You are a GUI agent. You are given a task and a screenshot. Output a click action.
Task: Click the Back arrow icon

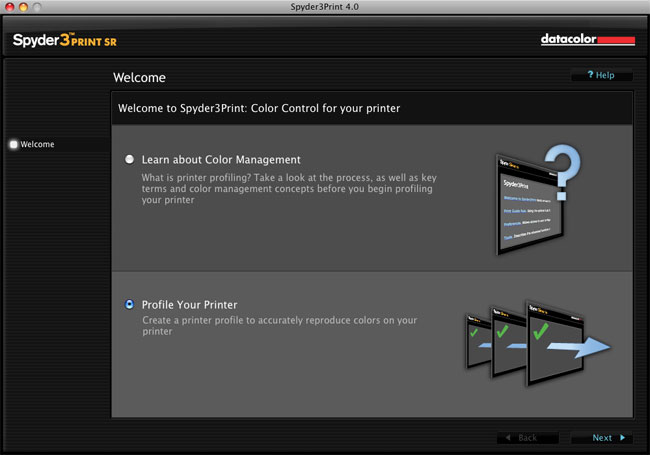508,438
